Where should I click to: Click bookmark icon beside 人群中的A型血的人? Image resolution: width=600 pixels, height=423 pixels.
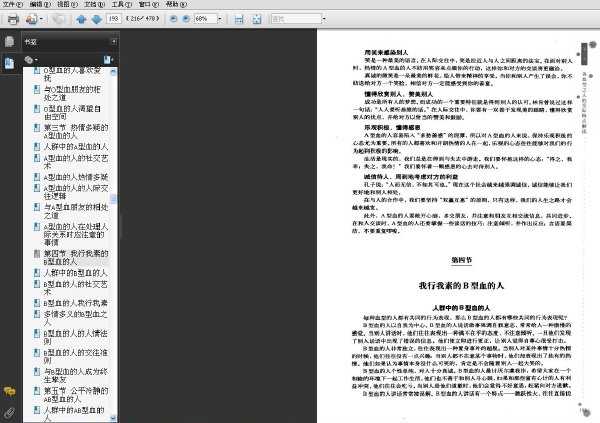pyautogui.click(x=37, y=147)
